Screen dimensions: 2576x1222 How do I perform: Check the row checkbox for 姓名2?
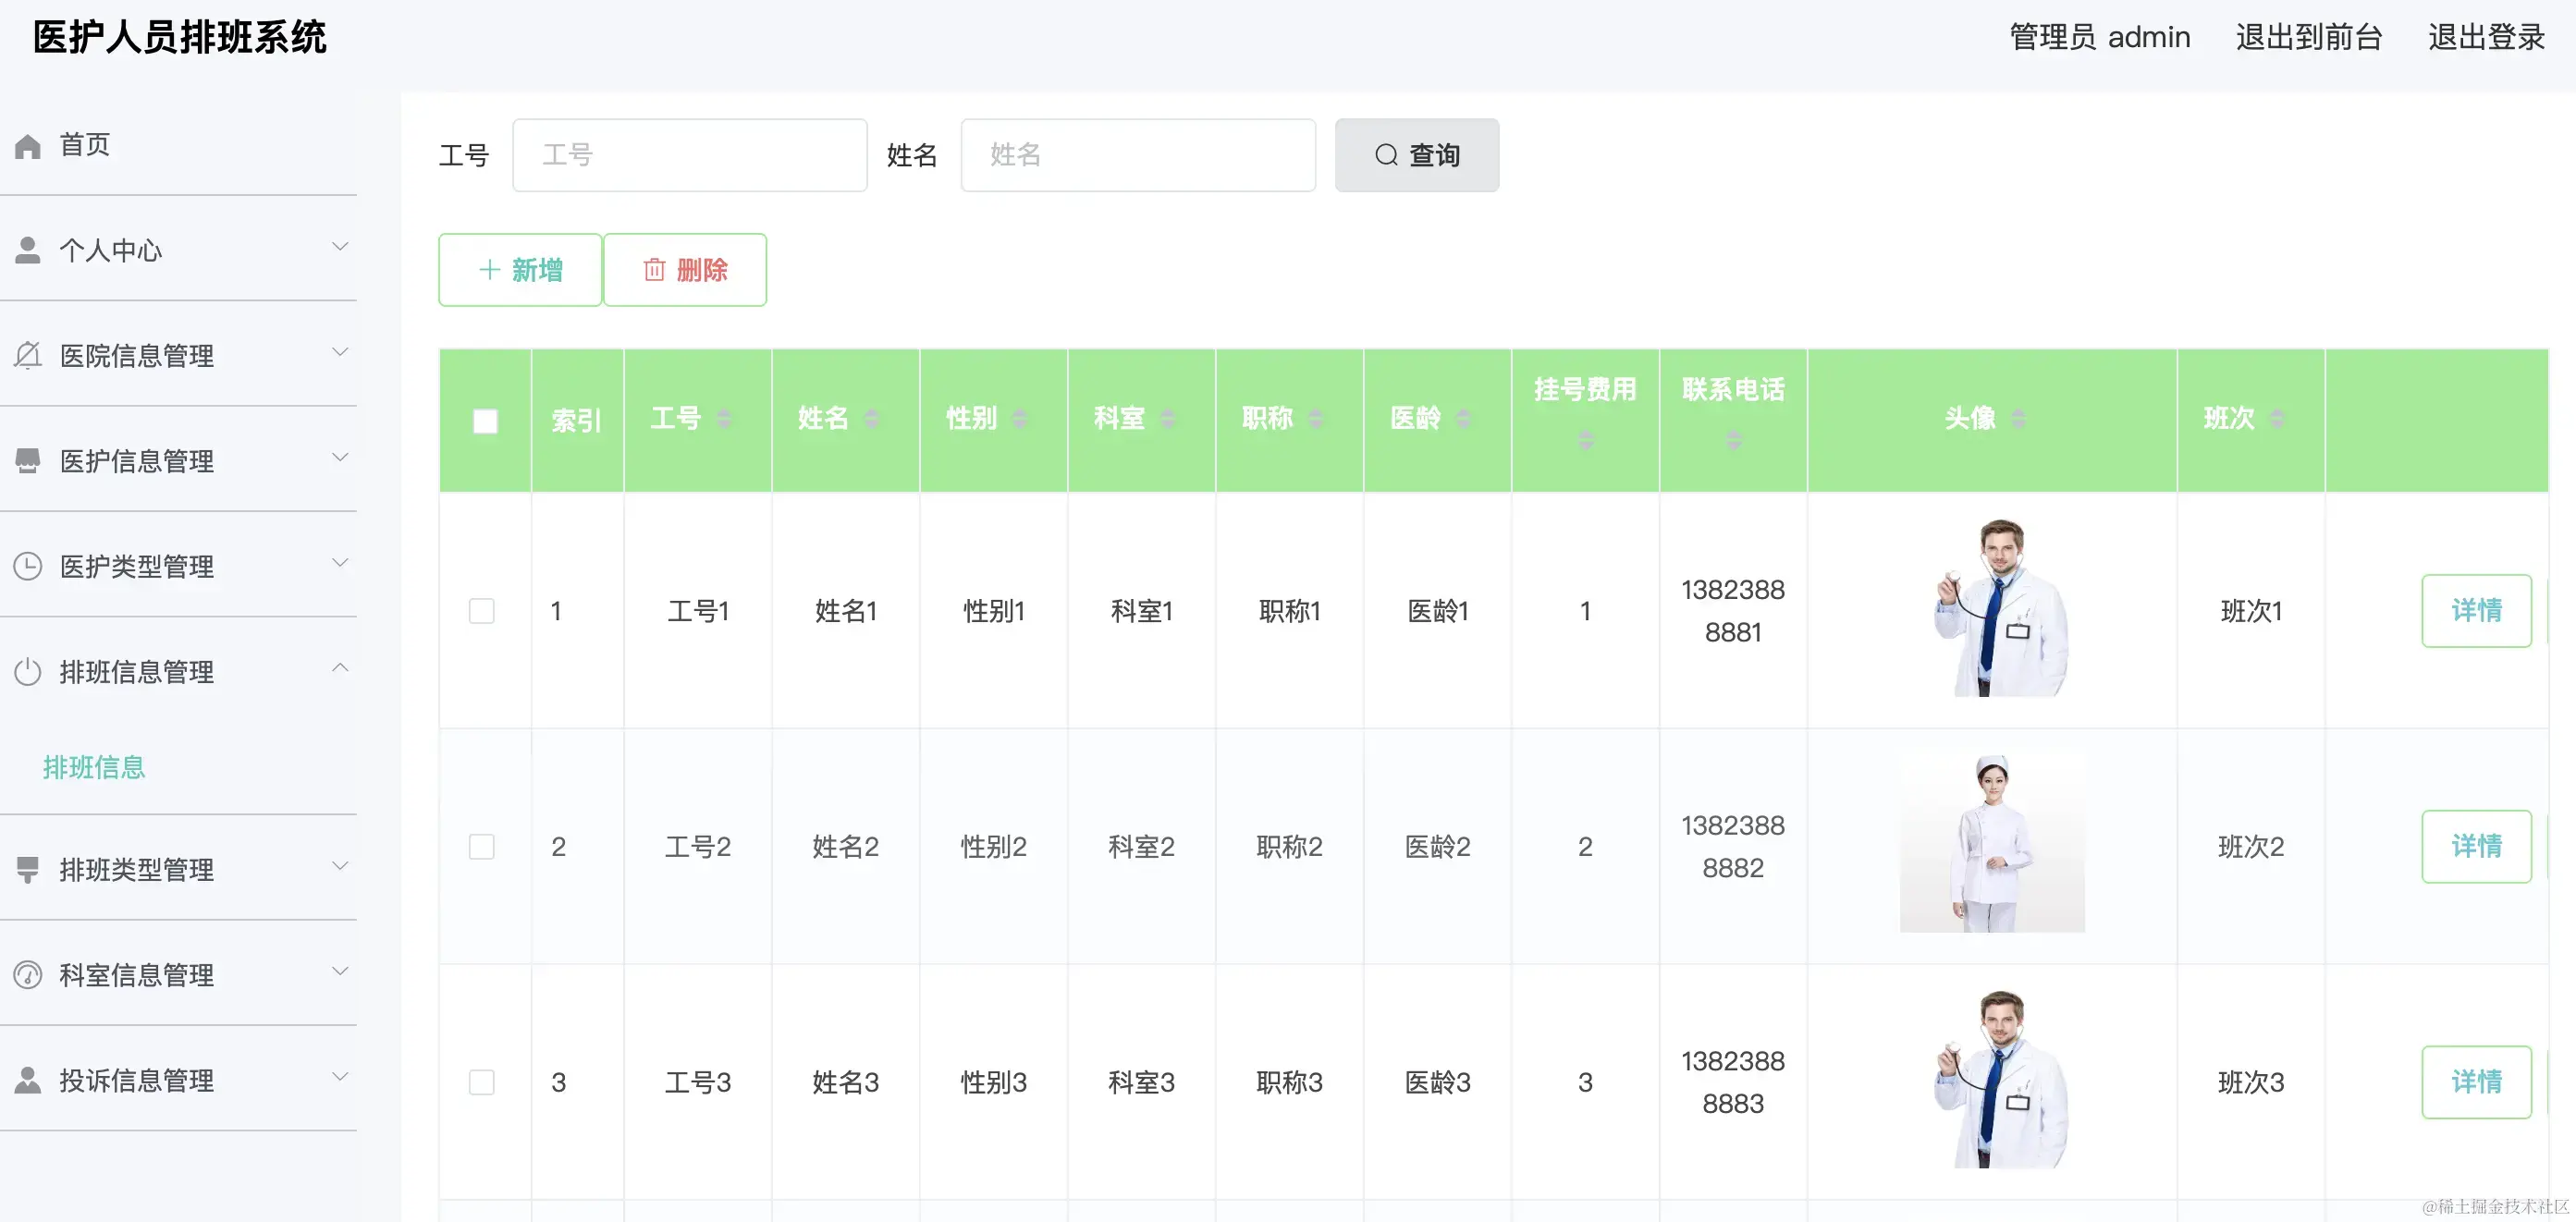point(483,846)
